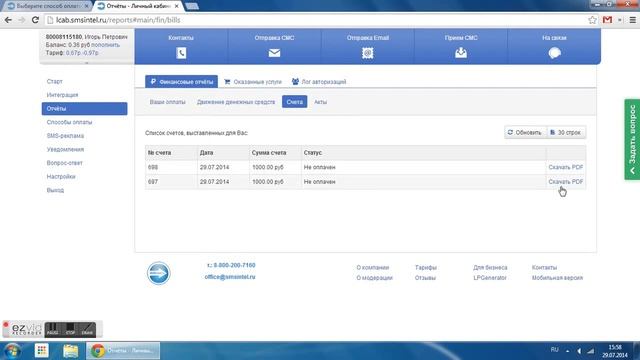Open the Gmail extension icon
The height and width of the screenshot is (360, 640).
(607, 20)
